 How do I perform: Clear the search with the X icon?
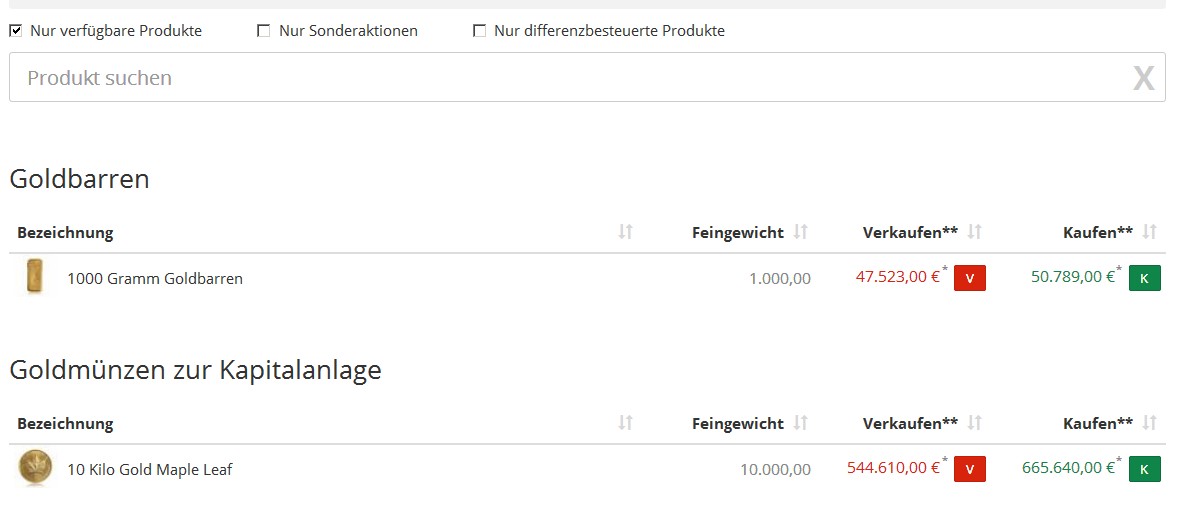tap(1143, 78)
